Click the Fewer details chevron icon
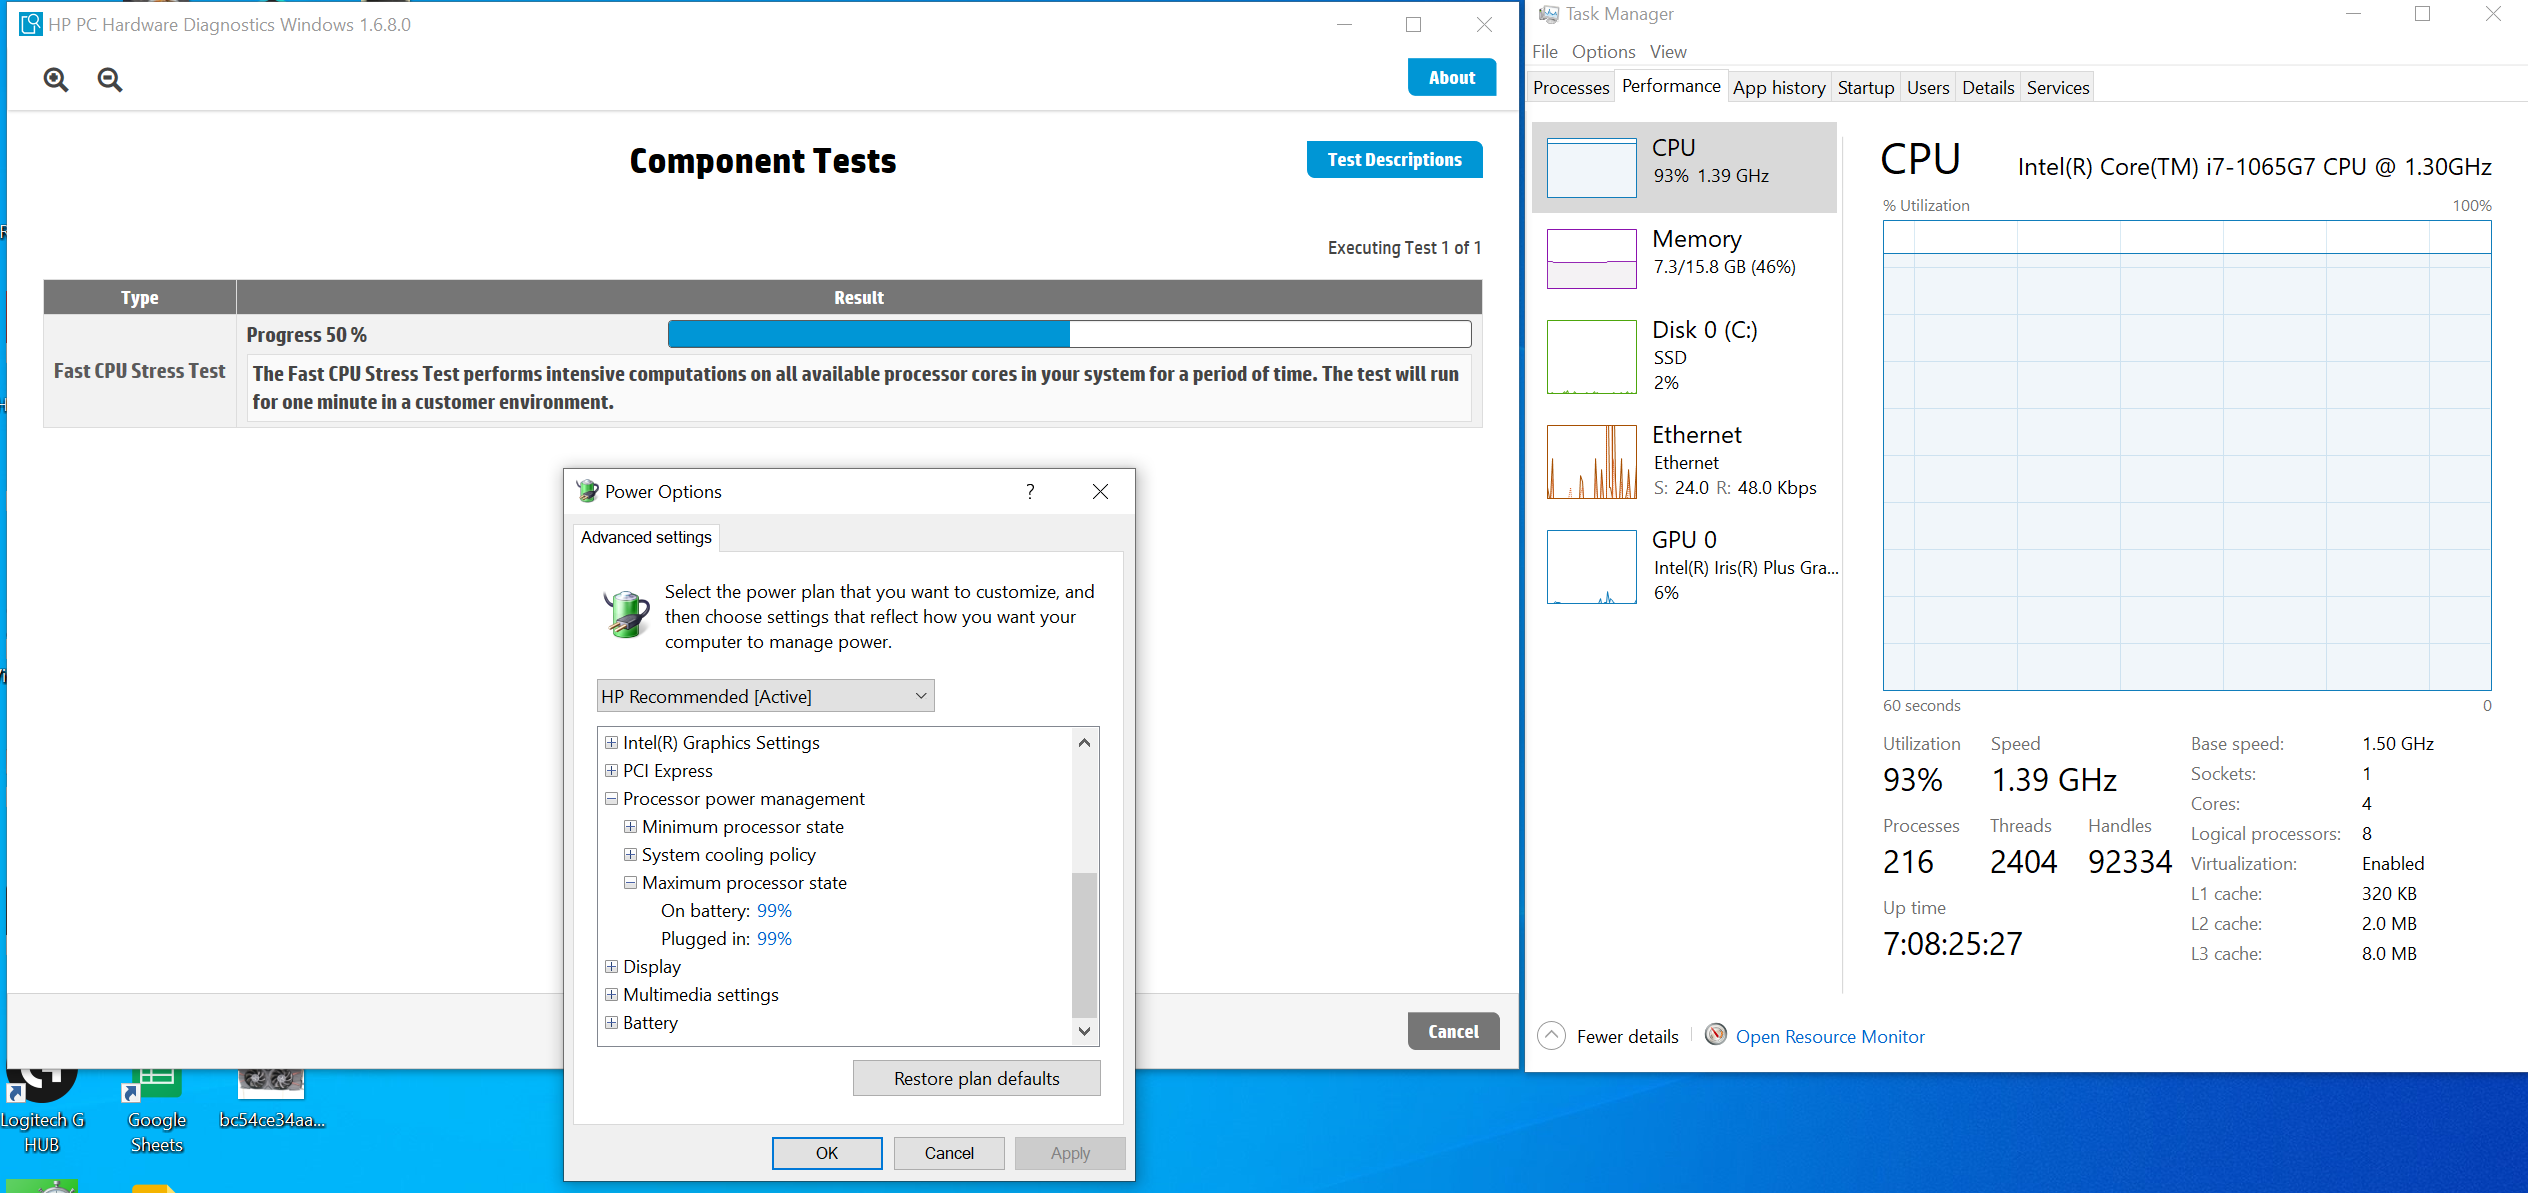This screenshot has height=1193, width=2528. click(1551, 1036)
